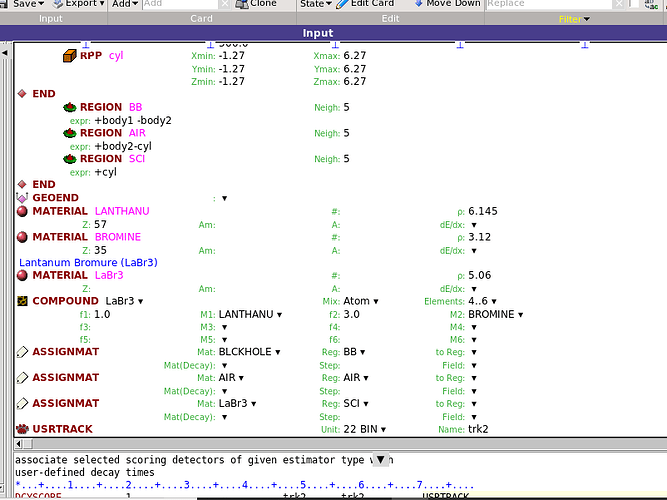The width and height of the screenshot is (667, 500).
Task: Select the USRTRACK card icon
Action: (22, 429)
